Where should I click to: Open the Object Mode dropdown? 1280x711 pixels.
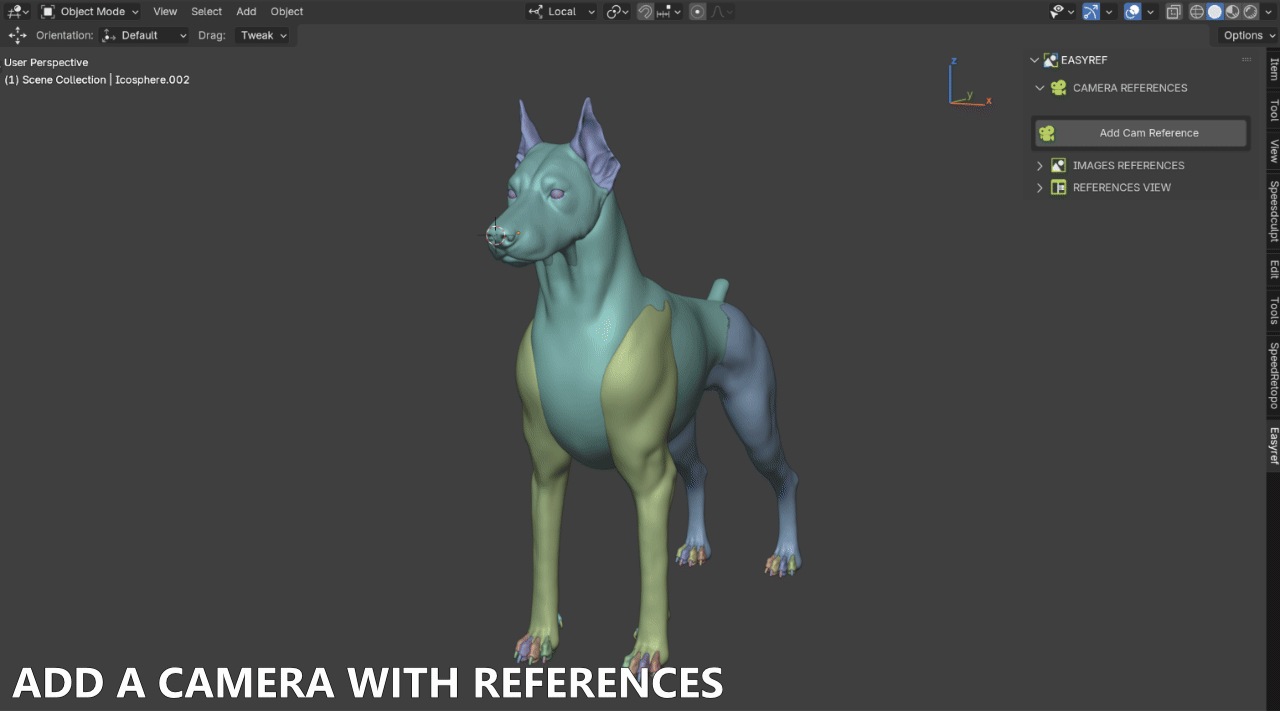click(89, 11)
